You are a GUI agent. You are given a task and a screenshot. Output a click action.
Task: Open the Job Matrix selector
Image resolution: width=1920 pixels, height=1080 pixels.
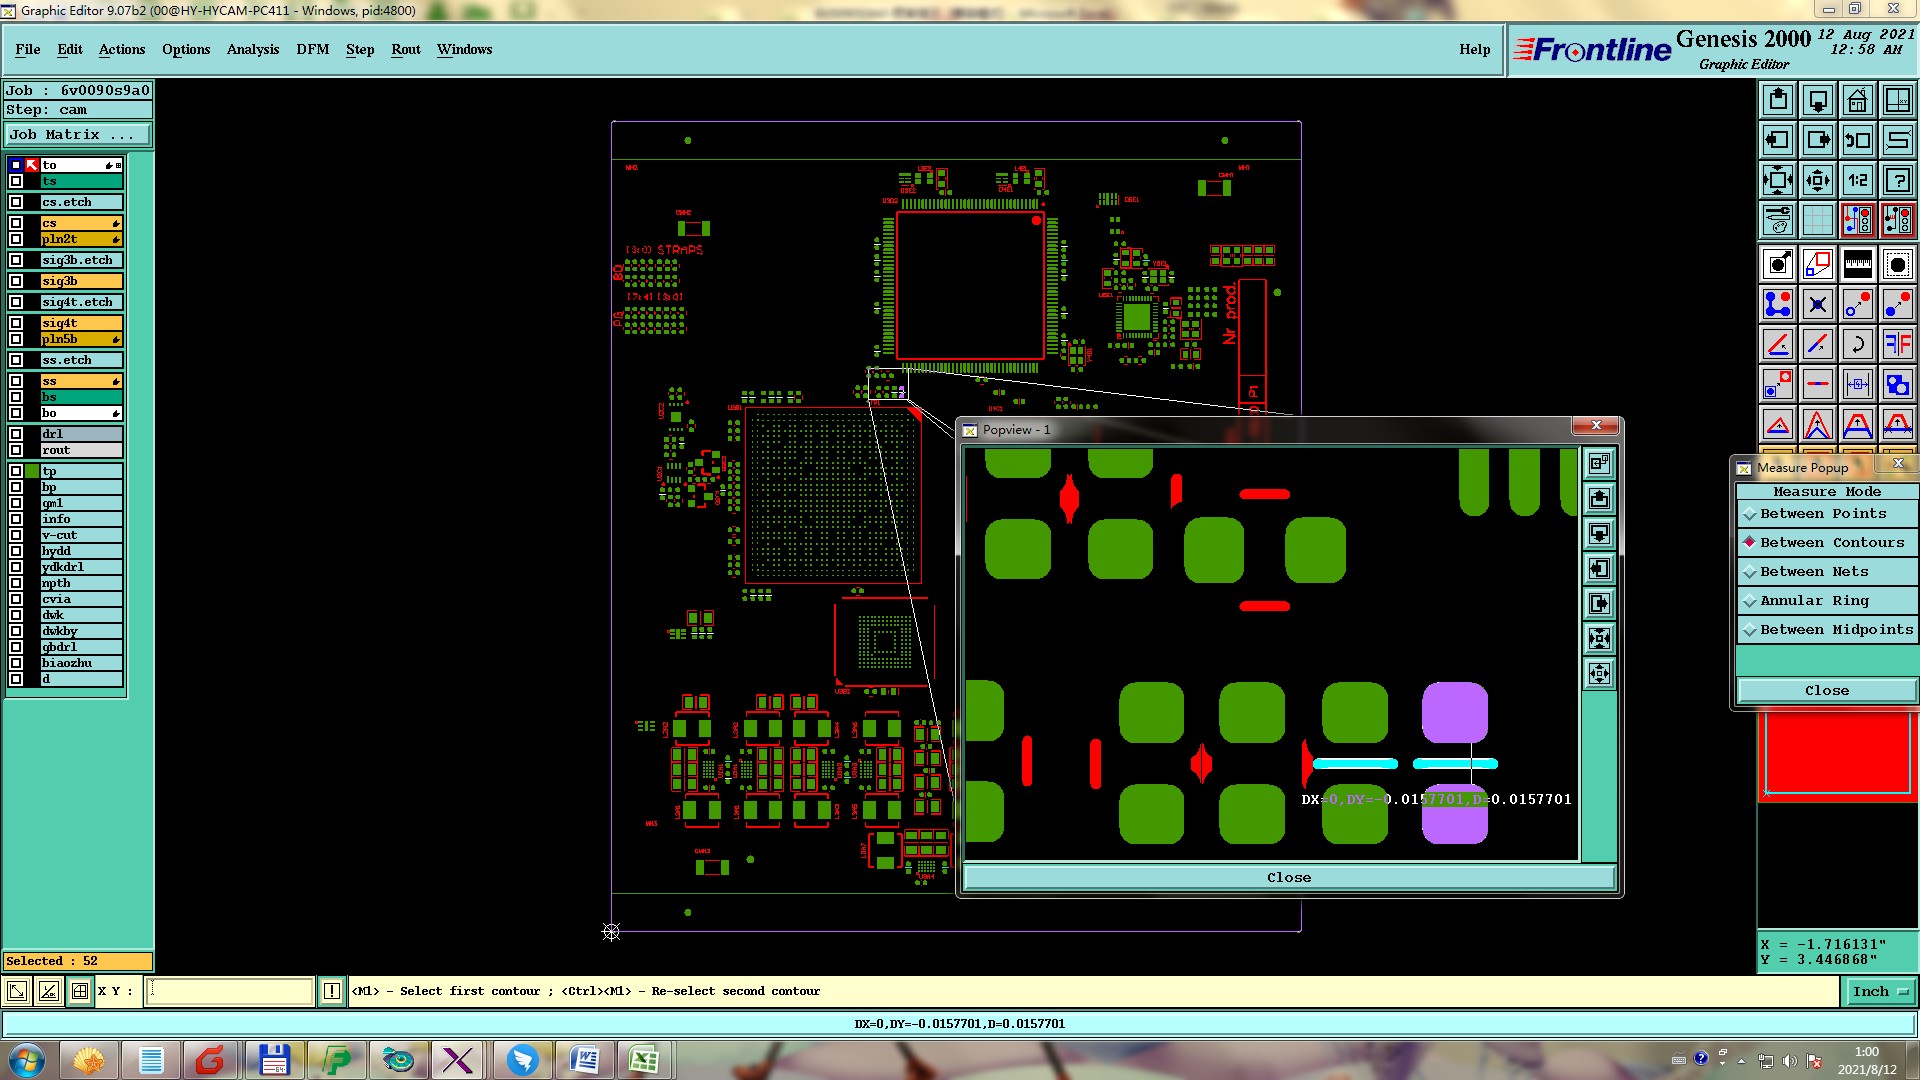[77, 134]
